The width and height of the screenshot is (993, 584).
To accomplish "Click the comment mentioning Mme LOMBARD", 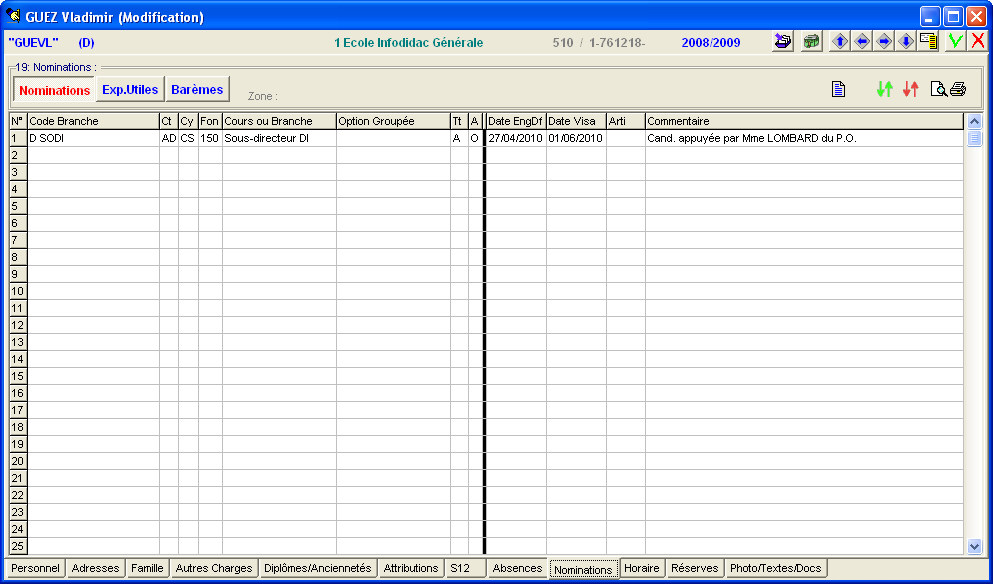I will click(804, 138).
